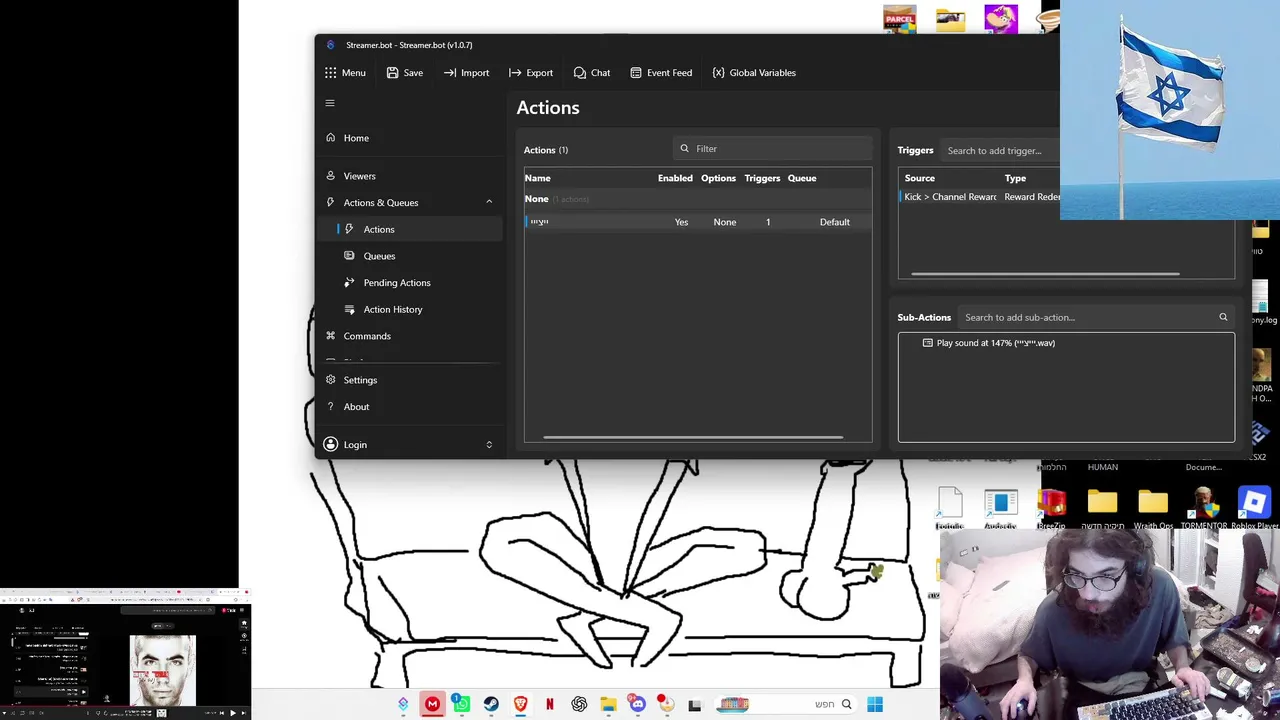
Task: Focus the actions Filter field
Action: [x=772, y=149]
